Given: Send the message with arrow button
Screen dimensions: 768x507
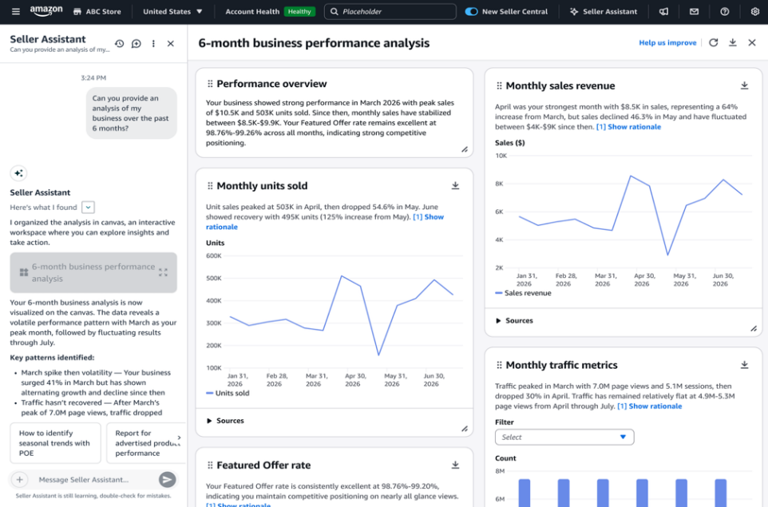Looking at the screenshot, I should [x=167, y=480].
